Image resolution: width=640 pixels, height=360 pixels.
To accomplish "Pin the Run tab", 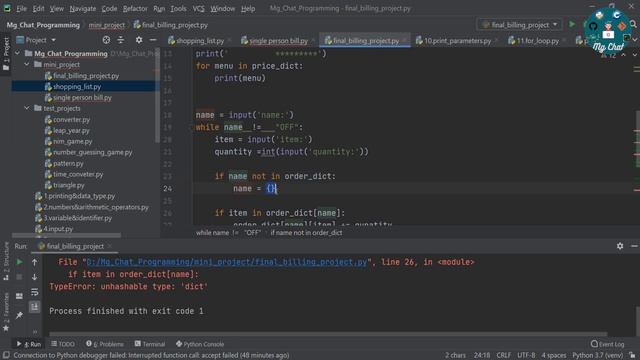I will tap(19, 315).
